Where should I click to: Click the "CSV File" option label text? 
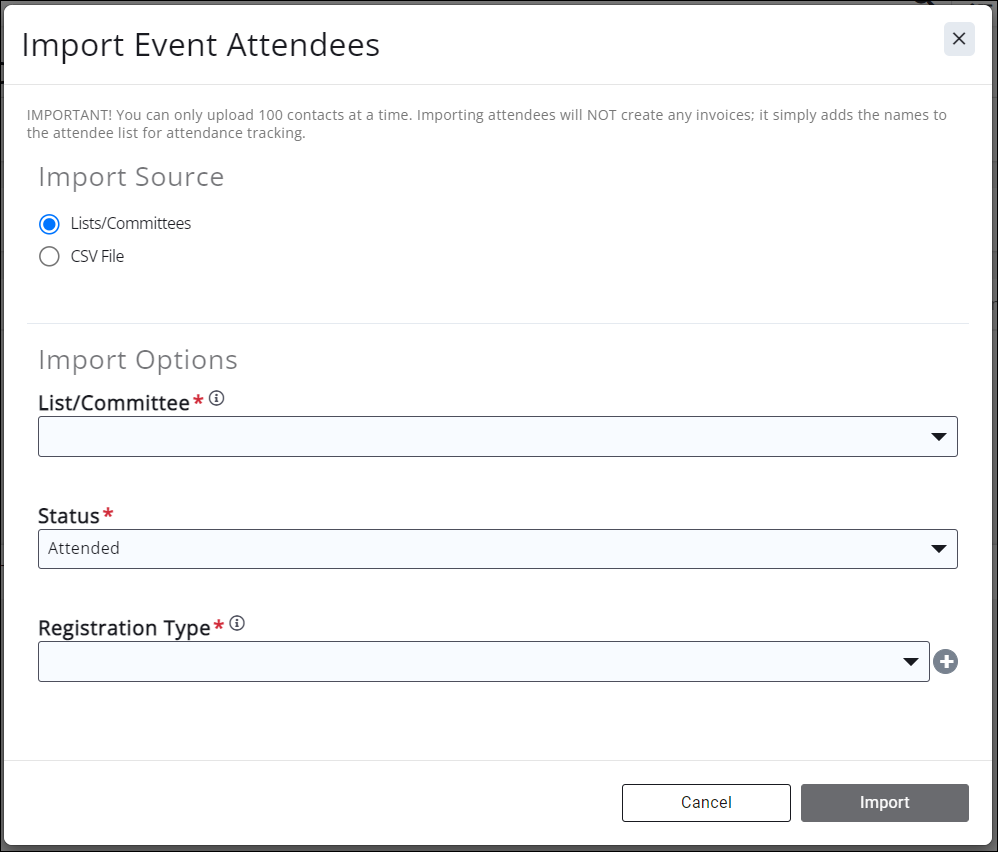coord(97,257)
